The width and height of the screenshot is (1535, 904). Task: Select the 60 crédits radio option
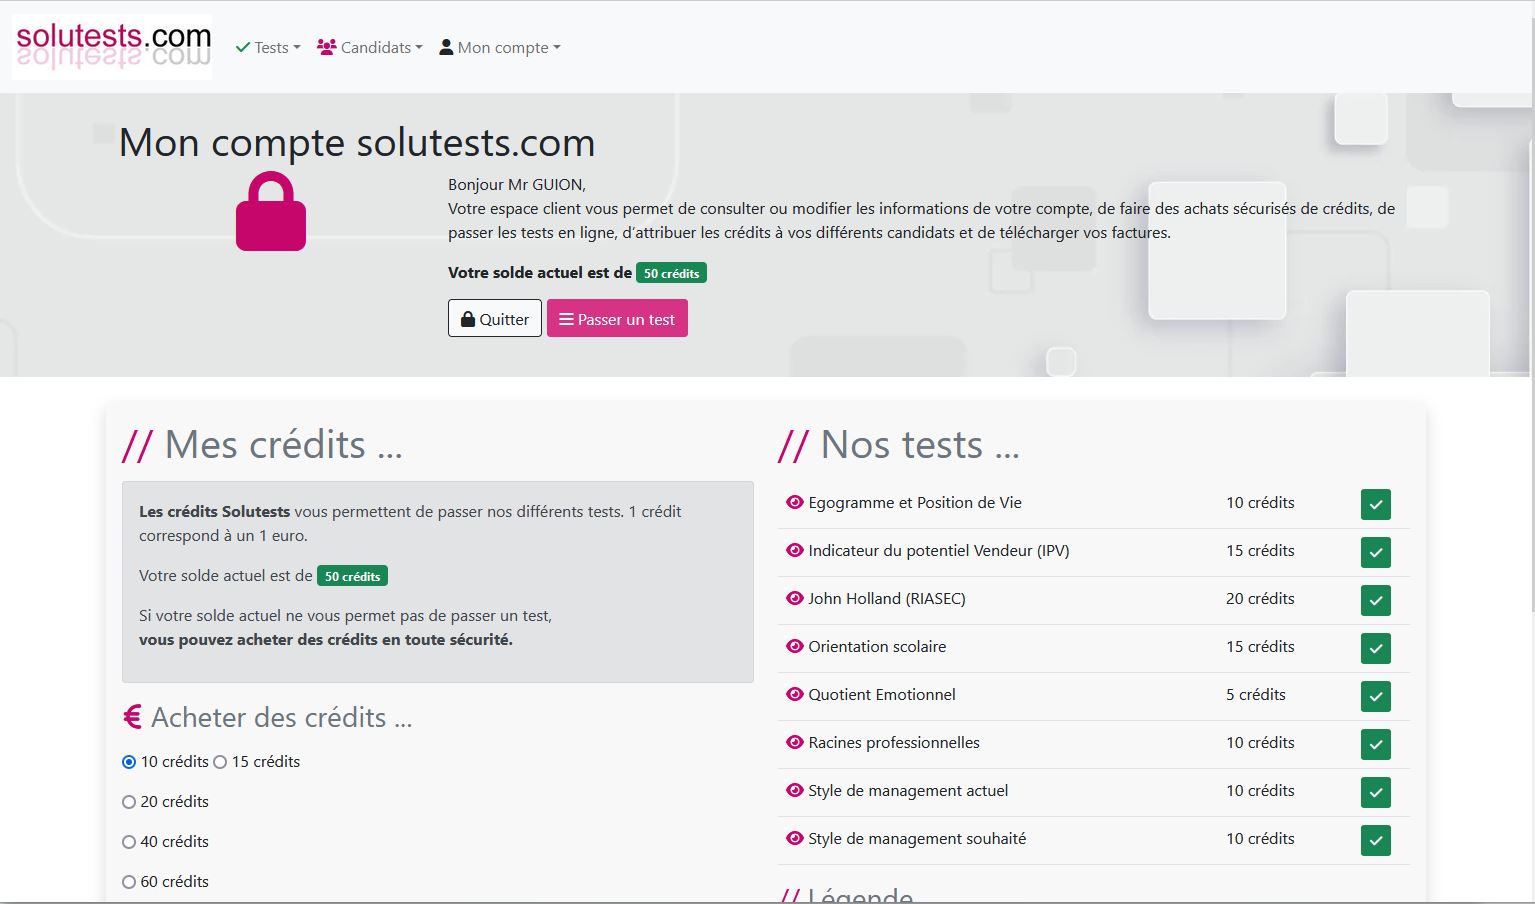click(x=129, y=882)
